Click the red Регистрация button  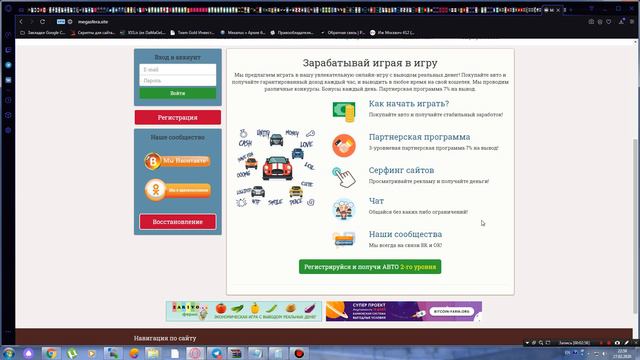tap(178, 117)
